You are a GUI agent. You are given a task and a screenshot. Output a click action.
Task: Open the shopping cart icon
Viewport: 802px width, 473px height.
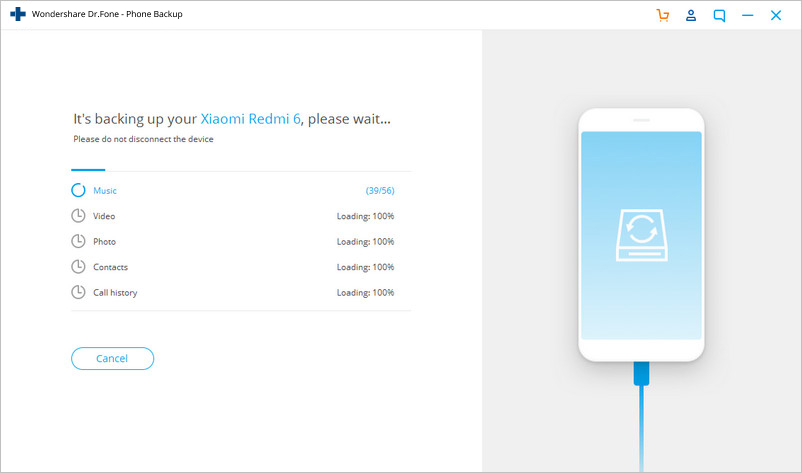(x=662, y=15)
